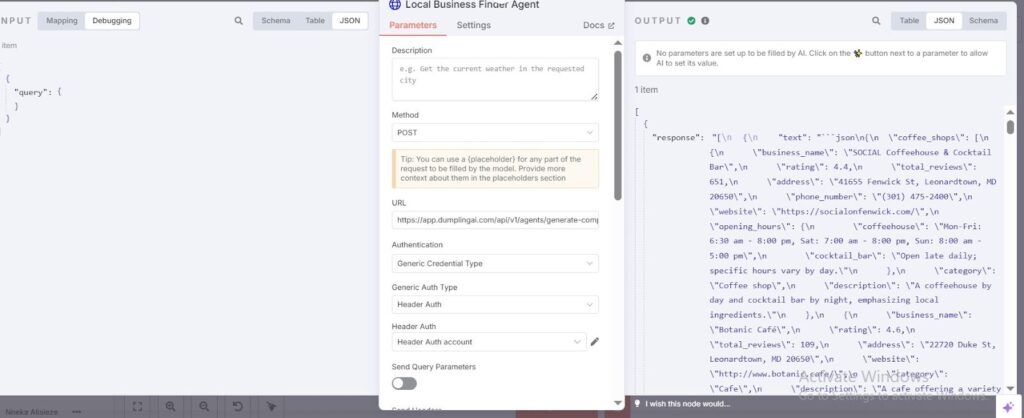Show output as Schema view
This screenshot has width=1024, height=418.
click(x=983, y=21)
